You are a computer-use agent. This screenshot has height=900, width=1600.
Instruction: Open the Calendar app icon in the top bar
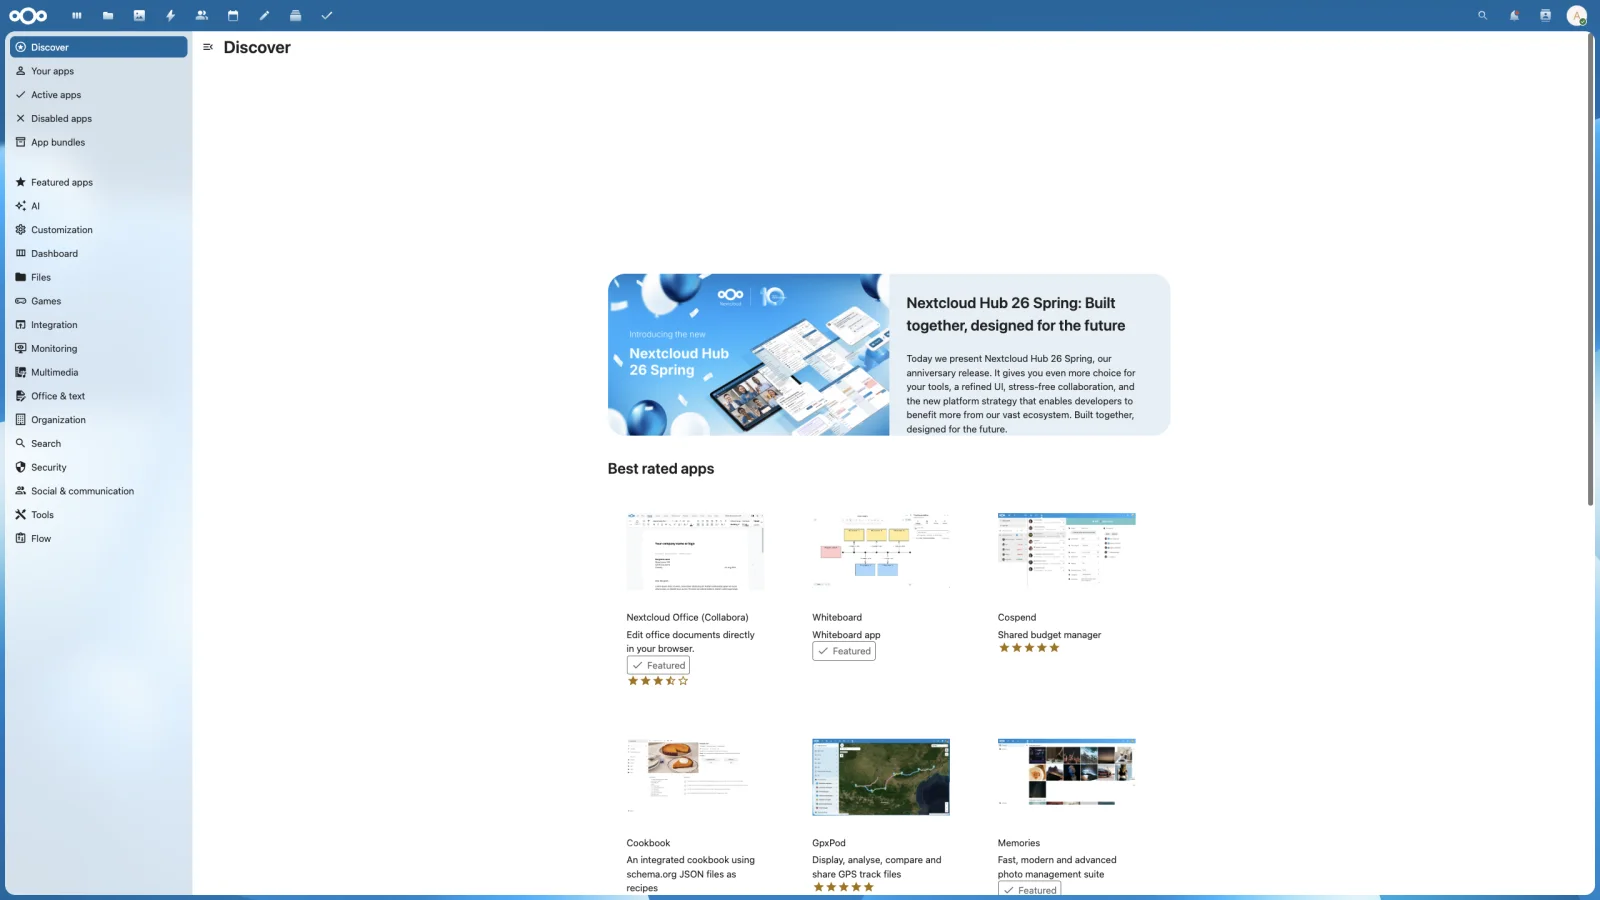pyautogui.click(x=233, y=15)
